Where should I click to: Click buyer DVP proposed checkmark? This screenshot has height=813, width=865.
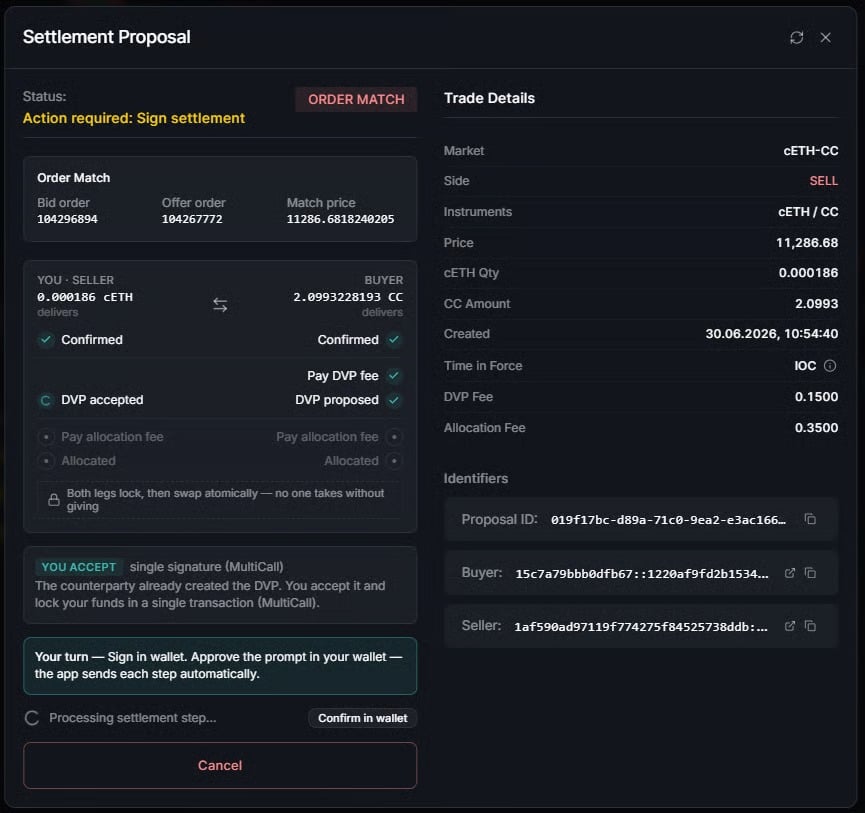point(393,400)
